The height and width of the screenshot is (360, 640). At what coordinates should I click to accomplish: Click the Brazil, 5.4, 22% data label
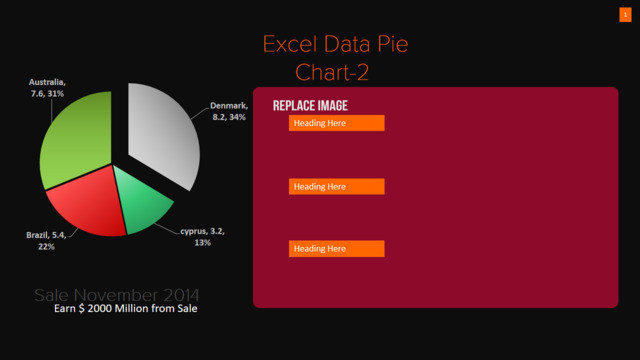tap(46, 240)
